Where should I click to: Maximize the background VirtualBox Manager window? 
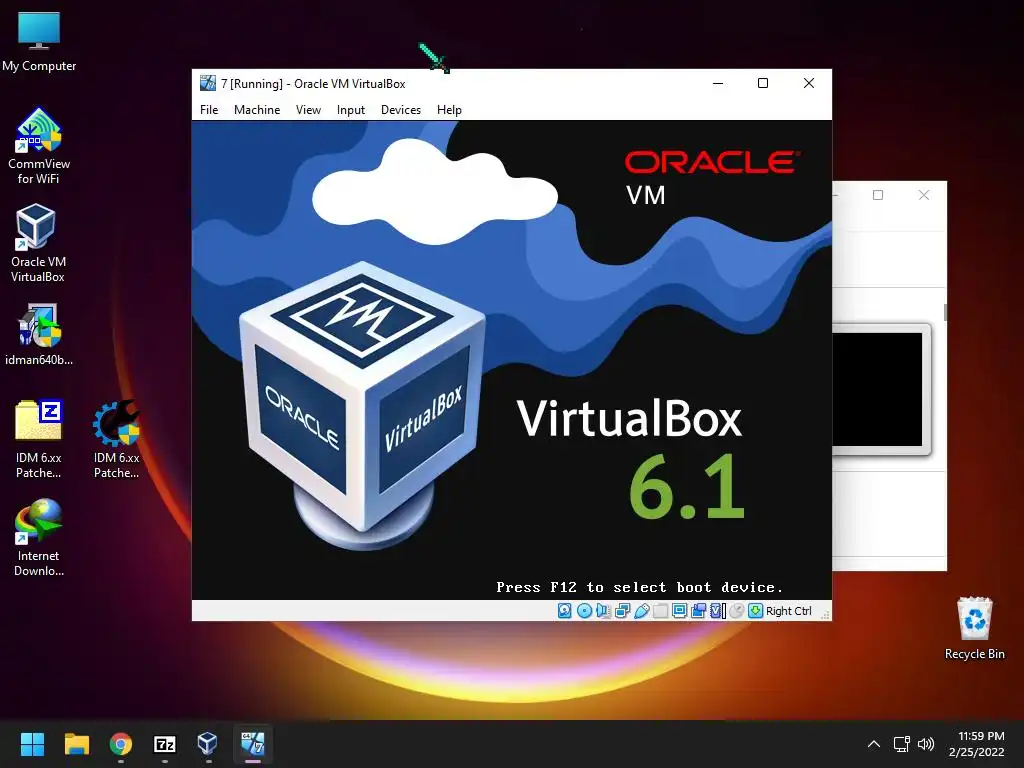pos(878,195)
